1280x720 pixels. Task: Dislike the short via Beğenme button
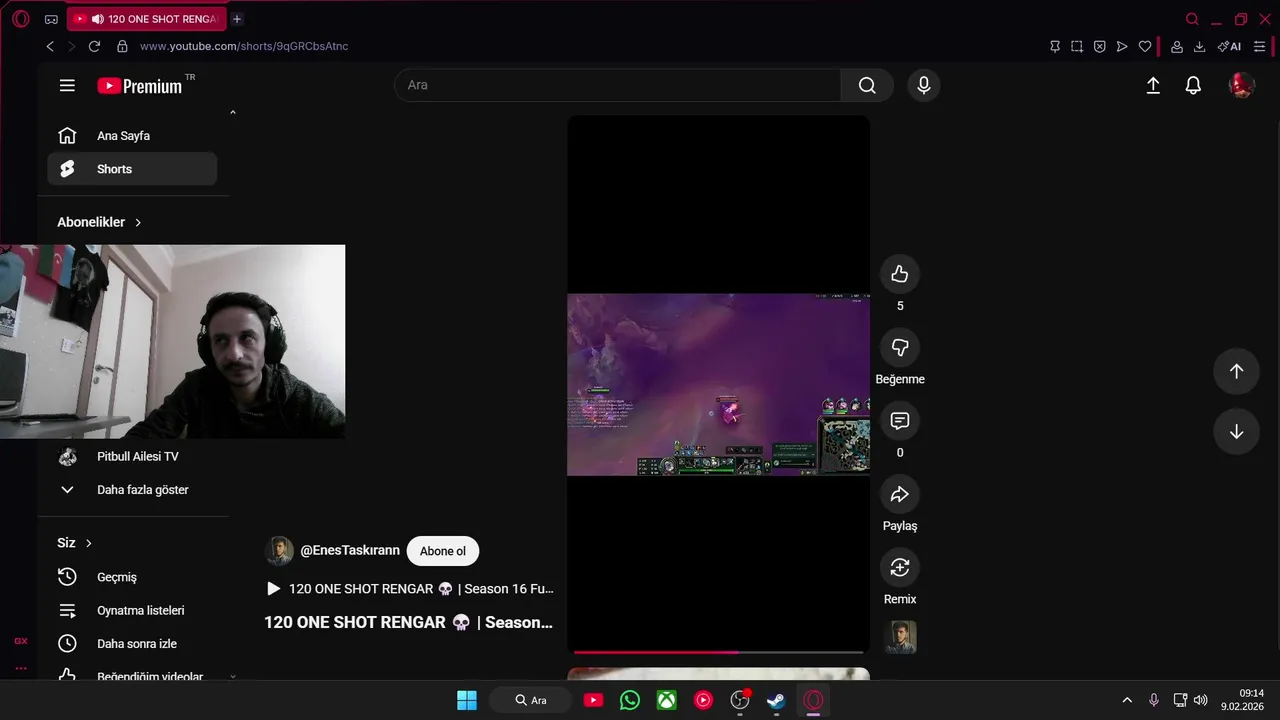[900, 347]
